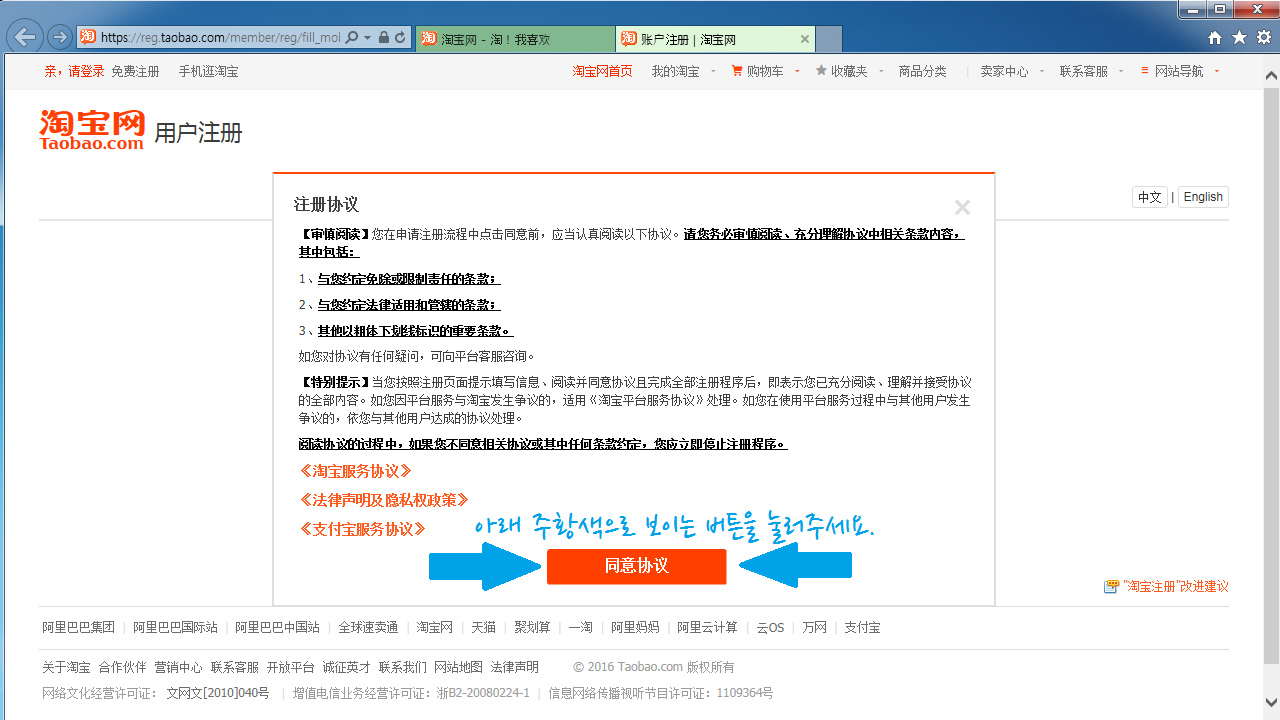The height and width of the screenshot is (720, 1280).
Task: Open 《支付宝服务协议》 link
Action: tap(362, 529)
